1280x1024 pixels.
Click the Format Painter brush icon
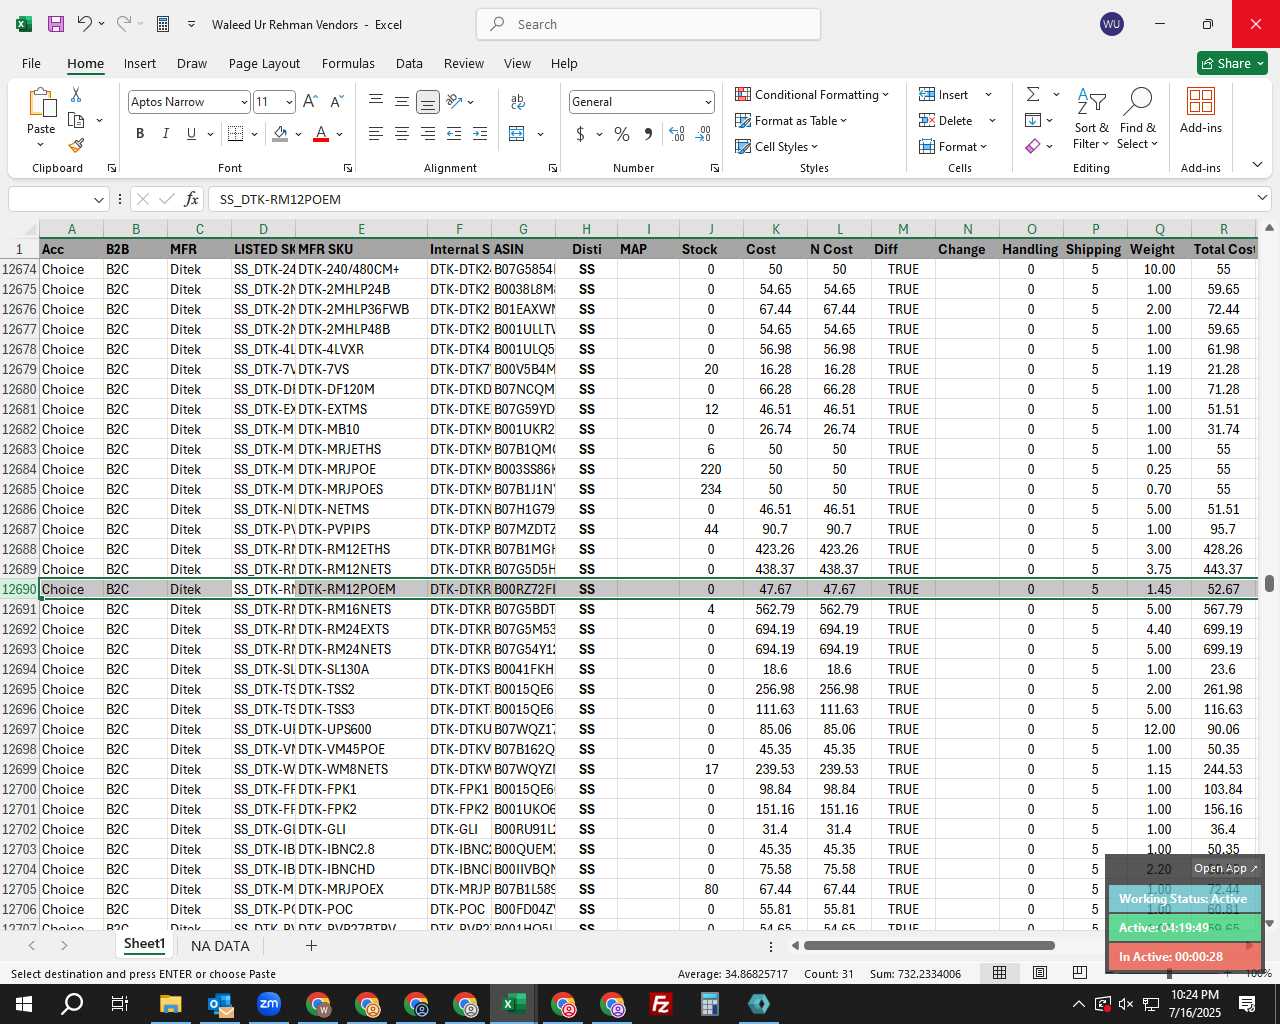76,145
